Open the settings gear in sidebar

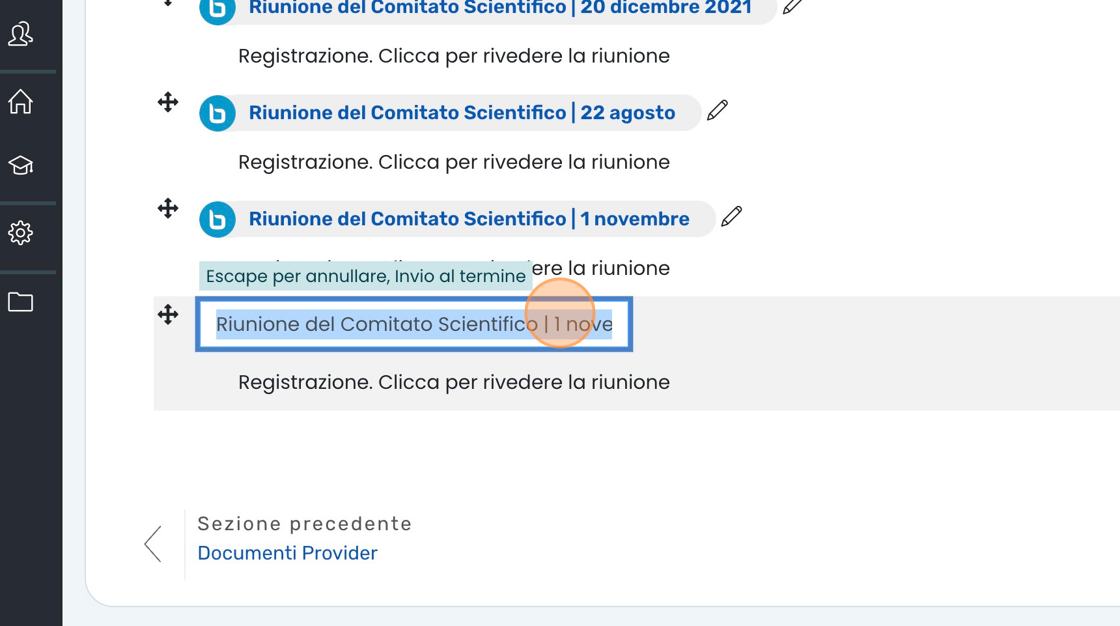tap(20, 233)
